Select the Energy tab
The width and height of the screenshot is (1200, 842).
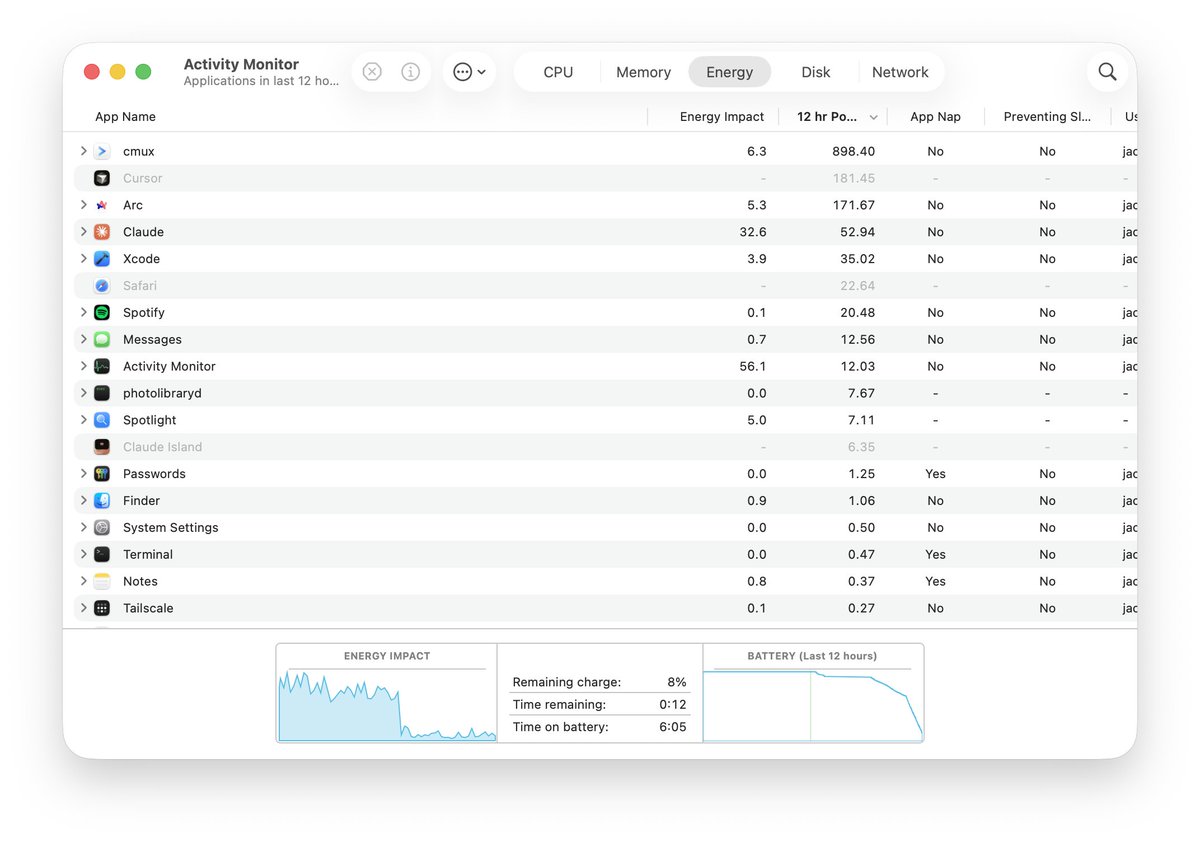tap(729, 72)
